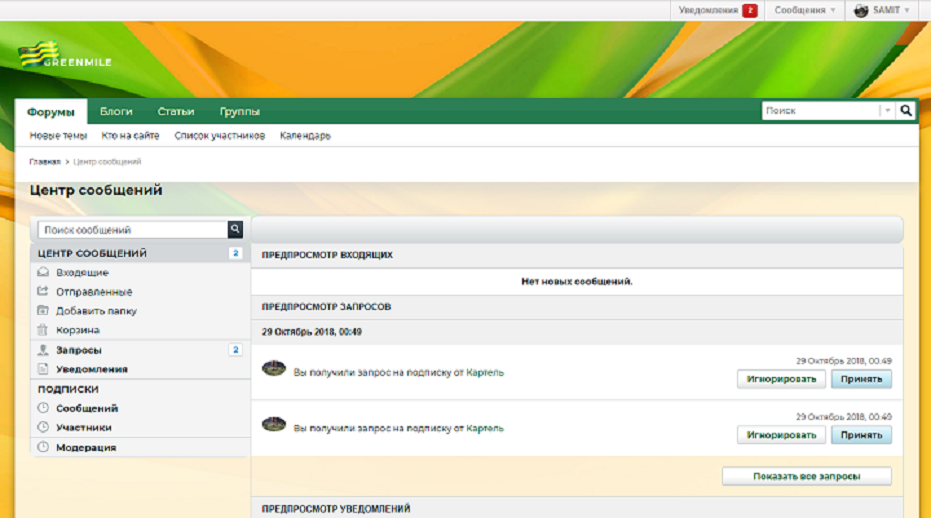Click the Уведомления sidebar document icon
The width and height of the screenshot is (931, 518).
(x=43, y=369)
